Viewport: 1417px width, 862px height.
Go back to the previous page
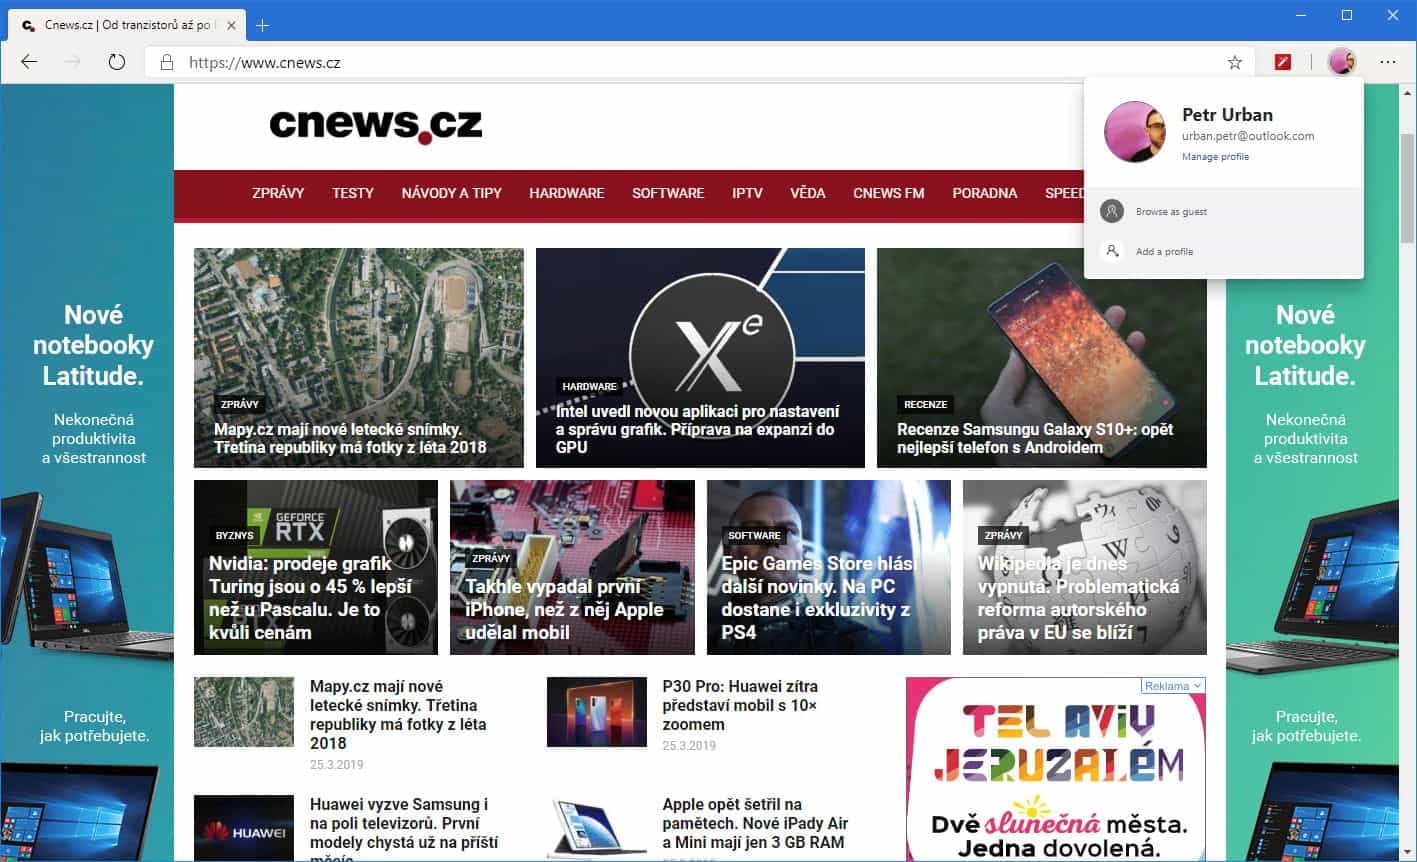click(x=29, y=62)
